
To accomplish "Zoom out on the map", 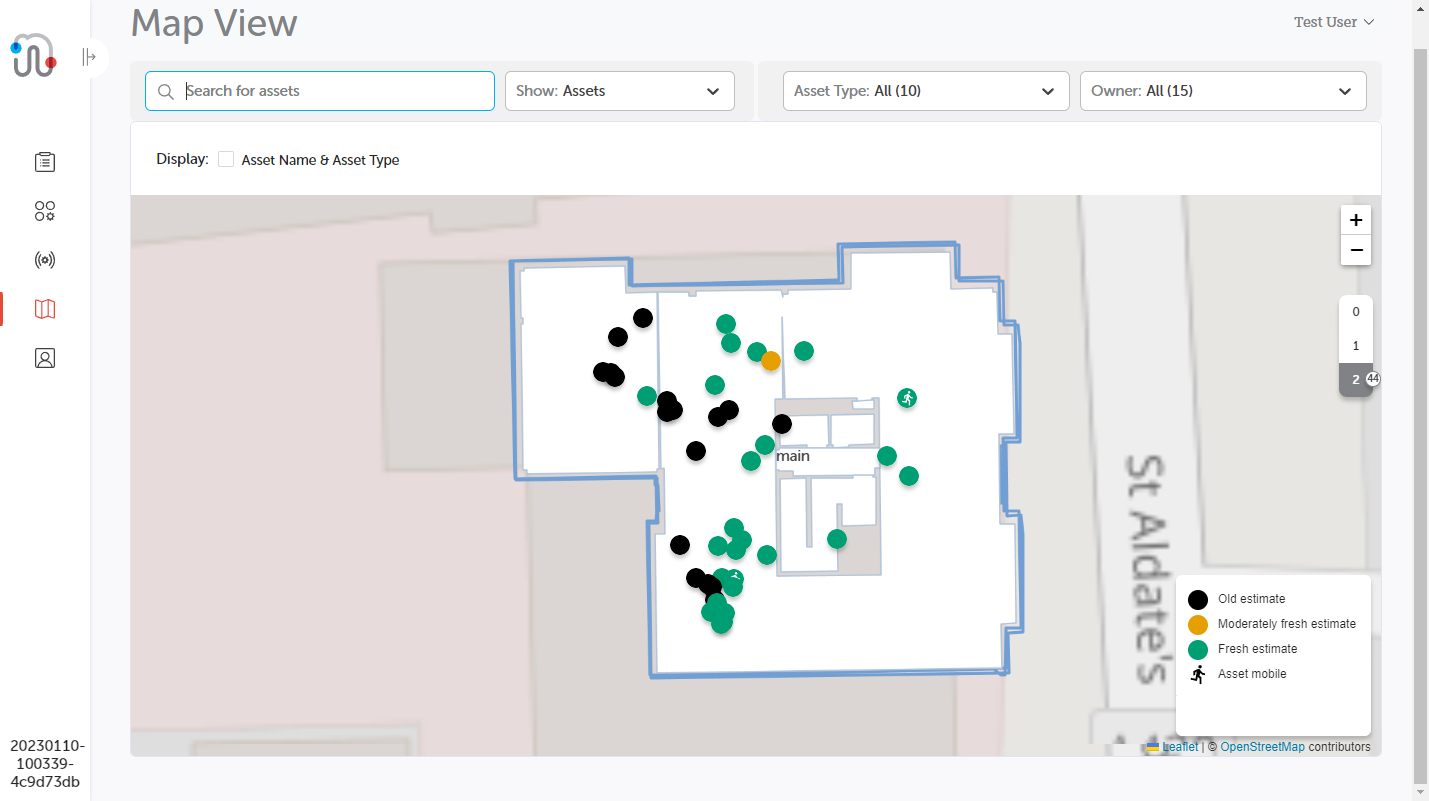I will 1355,250.
